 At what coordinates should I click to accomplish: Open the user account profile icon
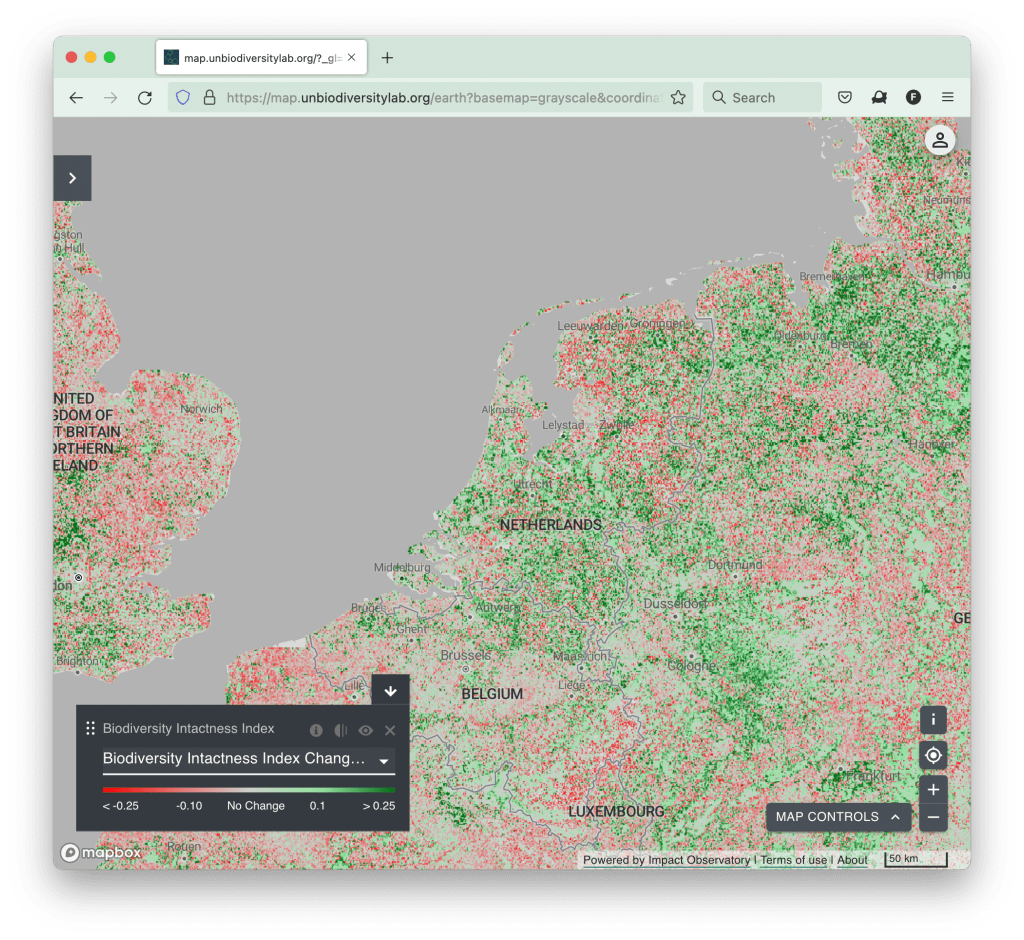[x=940, y=141]
